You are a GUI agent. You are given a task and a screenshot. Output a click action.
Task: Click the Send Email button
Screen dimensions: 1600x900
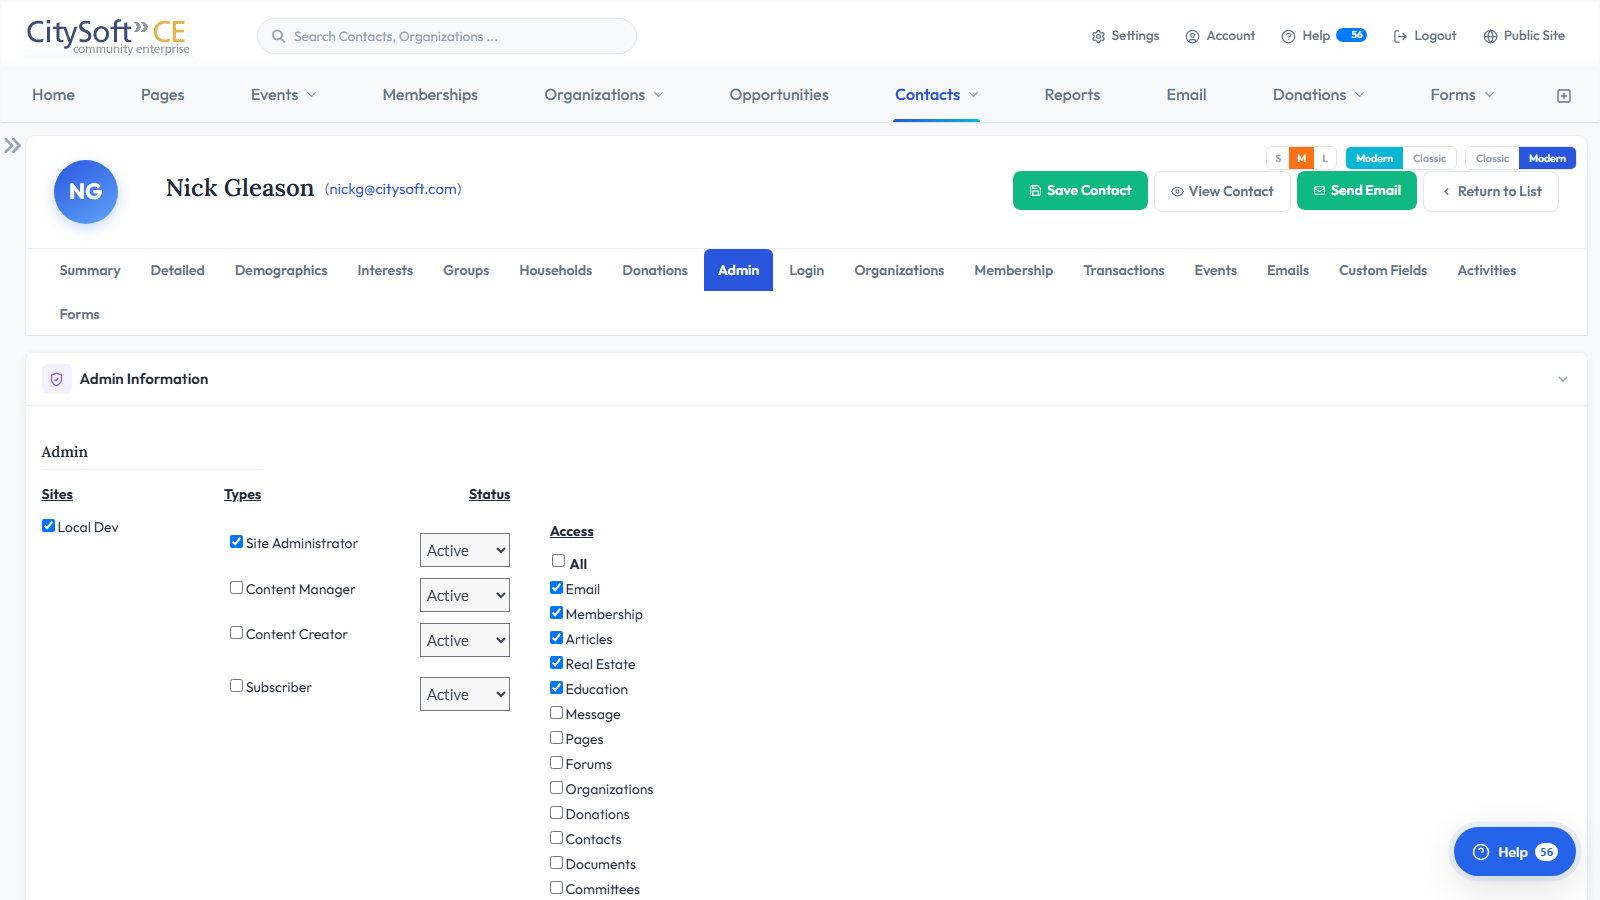1357,190
